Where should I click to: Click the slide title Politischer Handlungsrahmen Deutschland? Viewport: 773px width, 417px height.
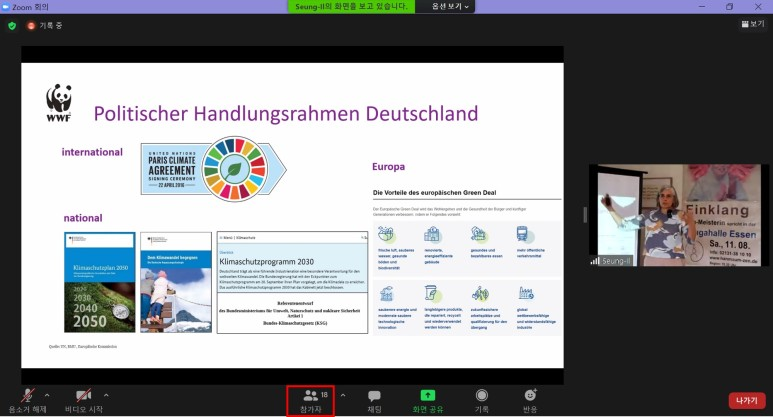coord(286,113)
